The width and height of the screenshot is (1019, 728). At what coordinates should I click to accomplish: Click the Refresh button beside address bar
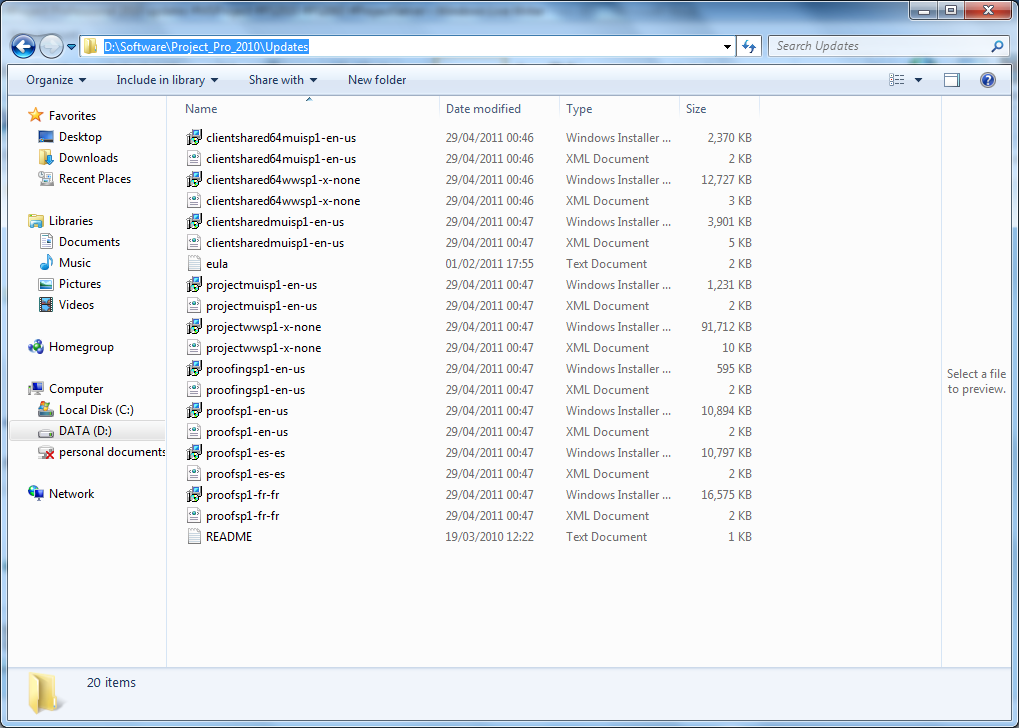pyautogui.click(x=750, y=46)
